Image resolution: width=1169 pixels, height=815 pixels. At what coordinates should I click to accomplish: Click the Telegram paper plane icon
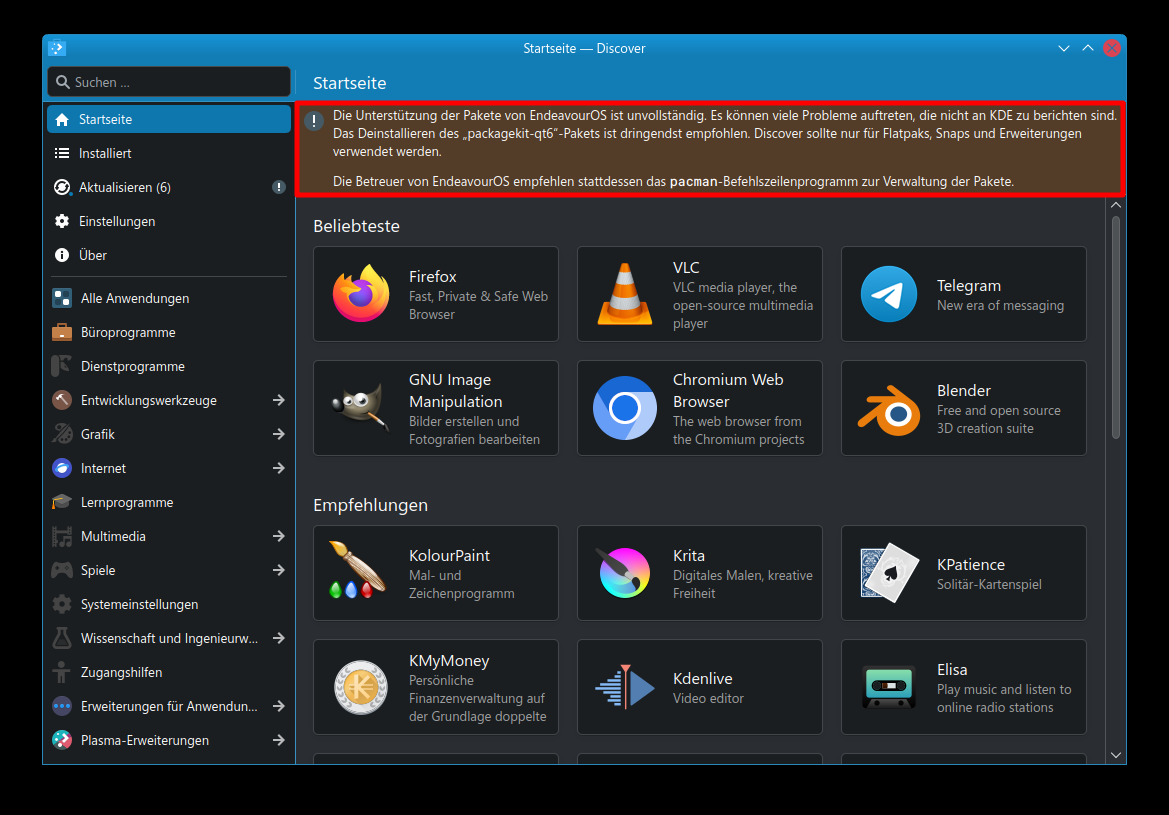tap(889, 294)
